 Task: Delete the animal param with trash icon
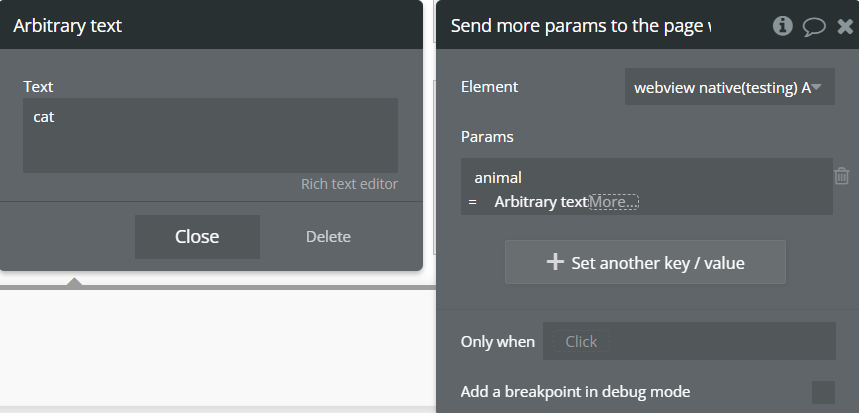[x=842, y=176]
